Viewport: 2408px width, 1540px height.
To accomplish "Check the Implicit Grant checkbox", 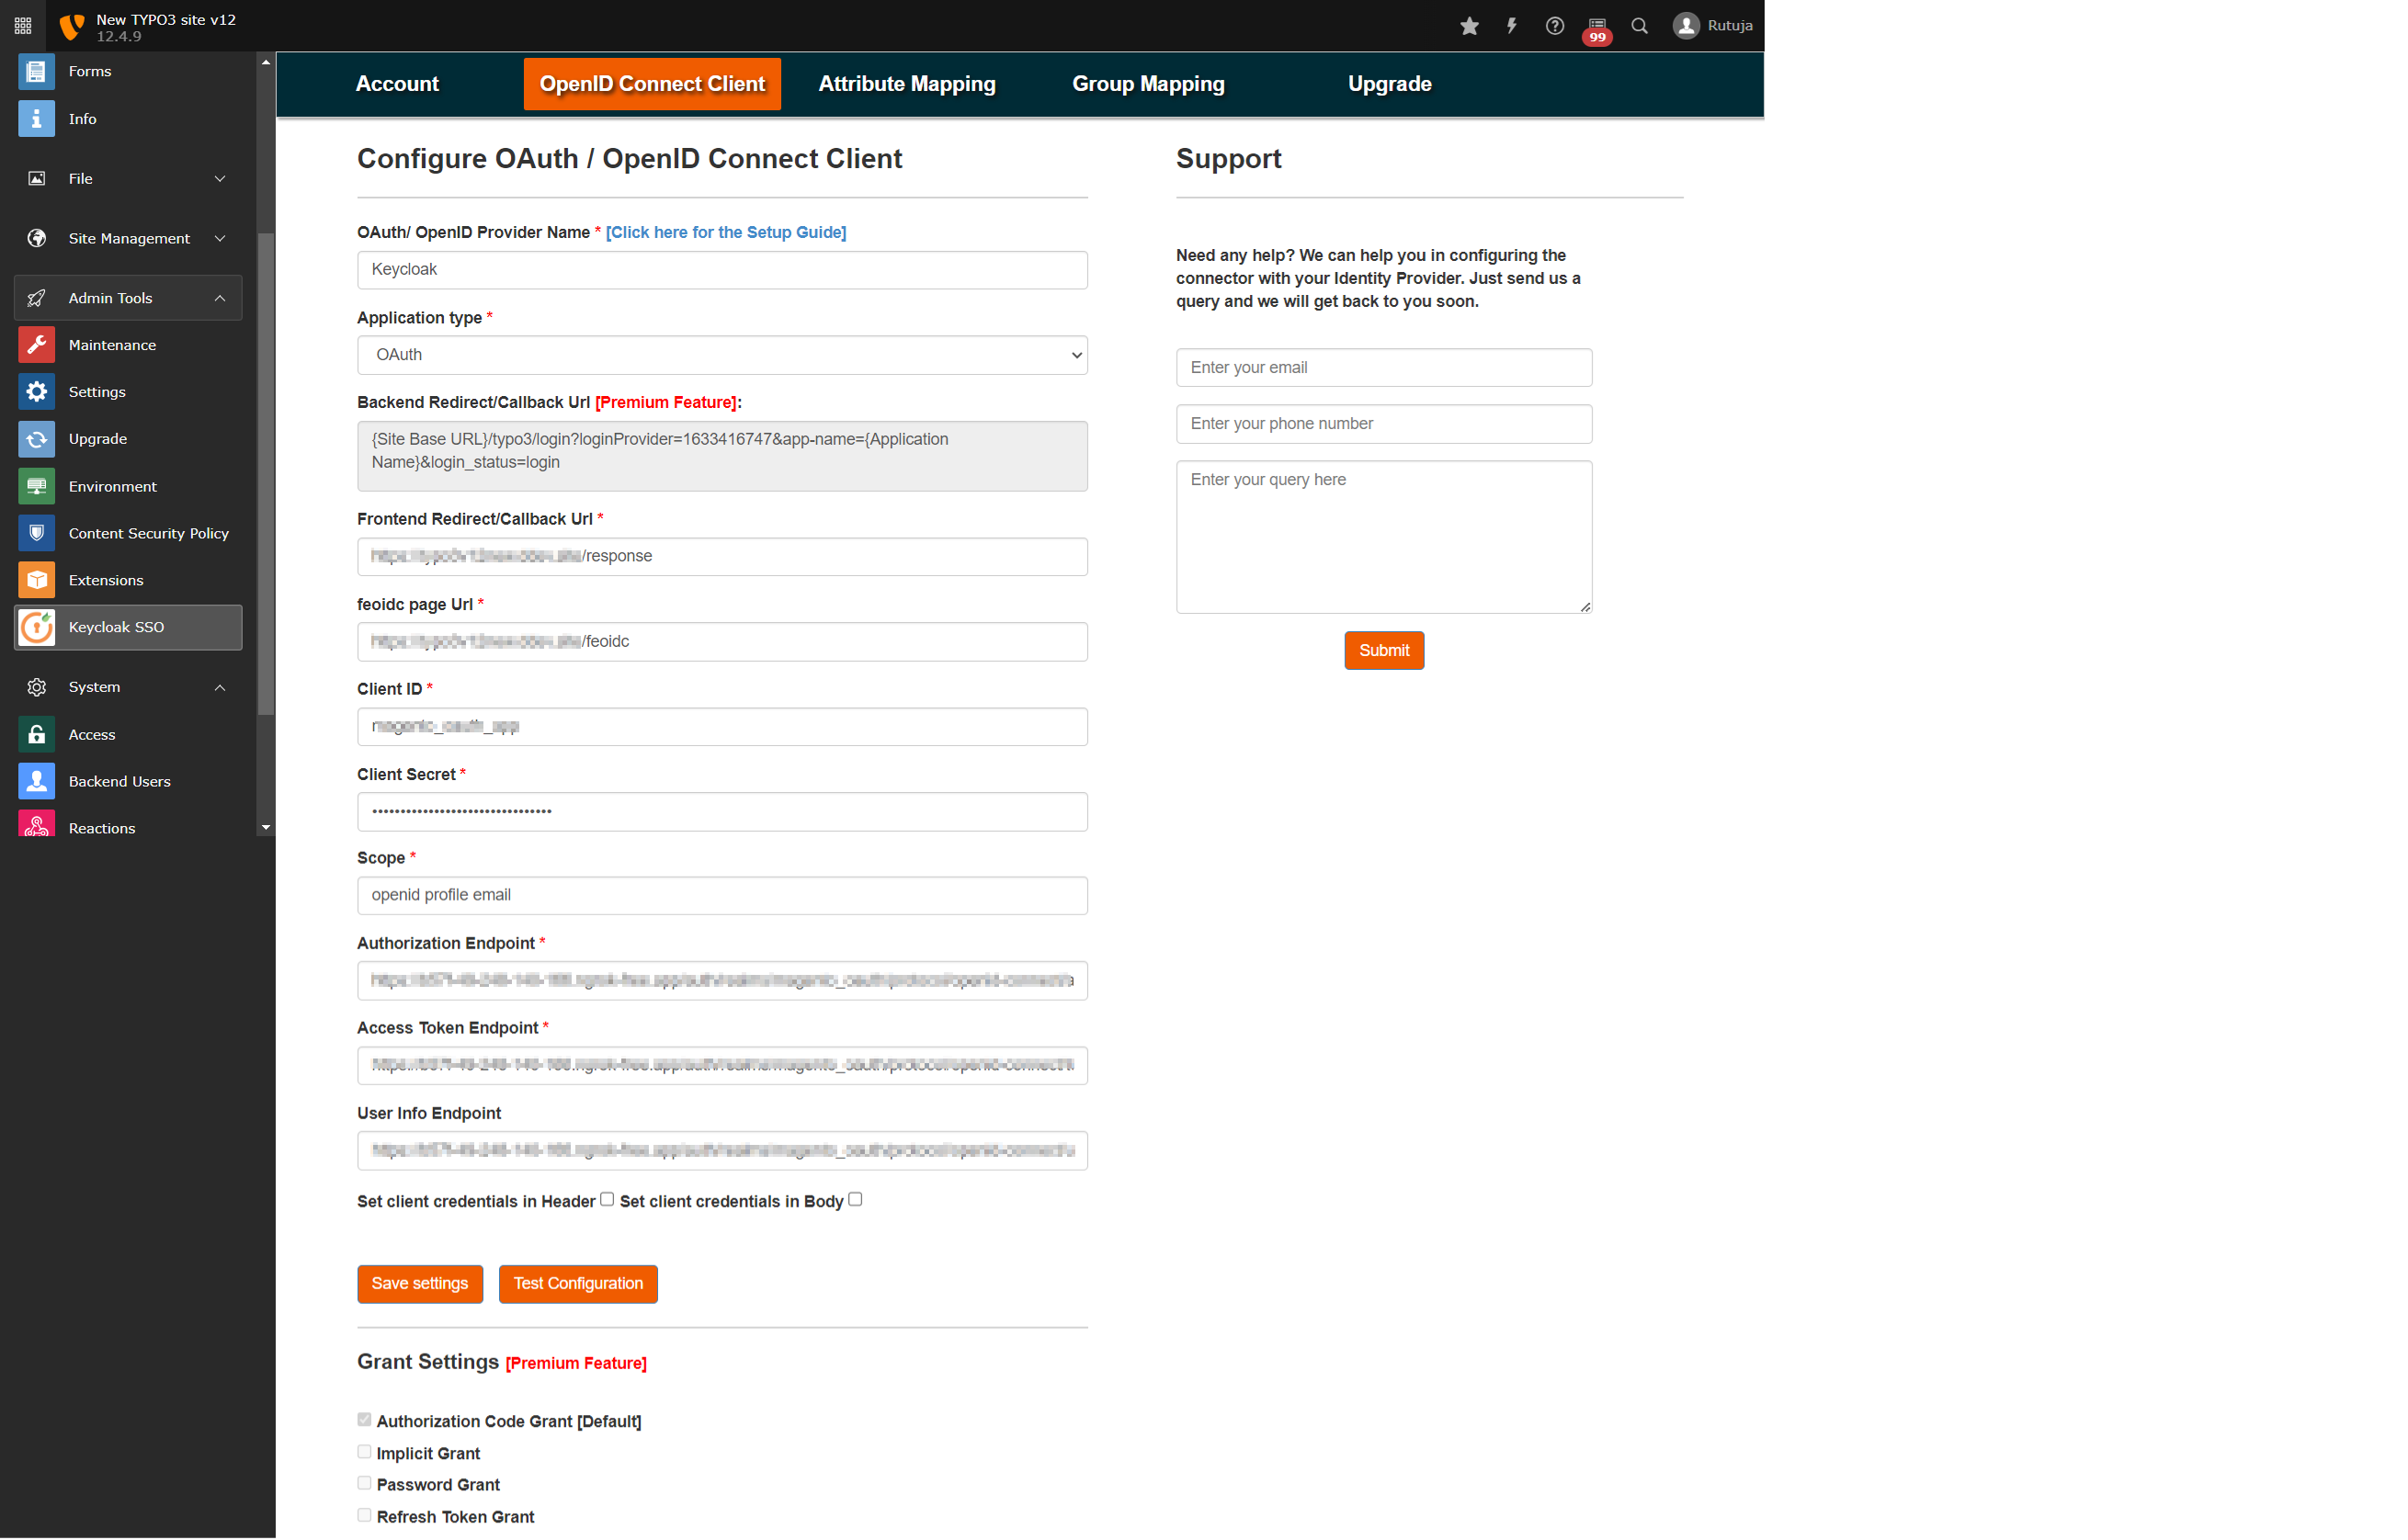I will pos(364,1452).
